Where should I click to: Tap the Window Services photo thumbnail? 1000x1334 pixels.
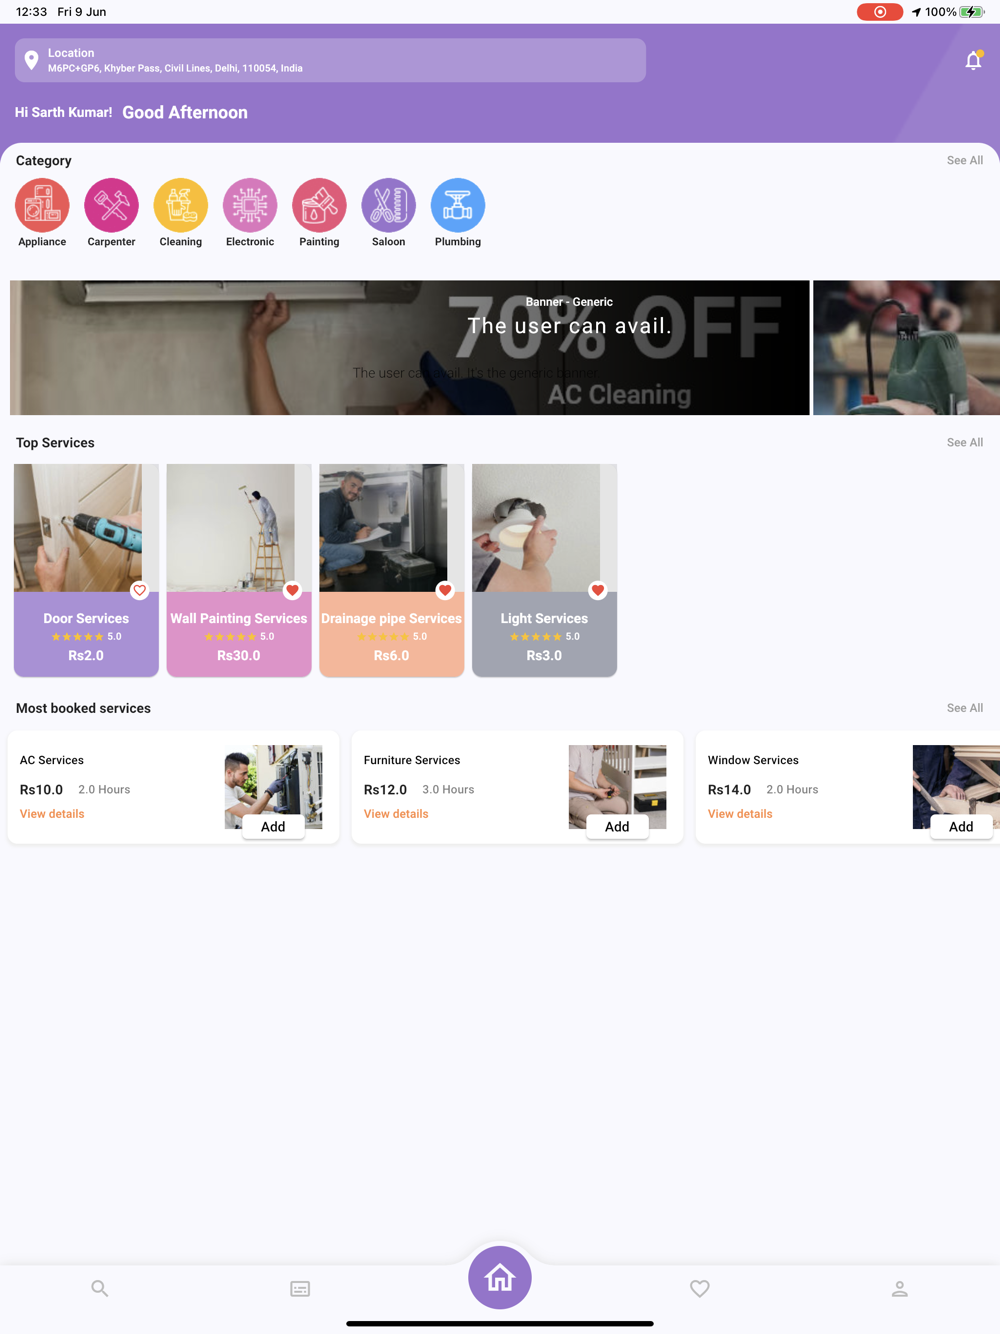point(956,786)
